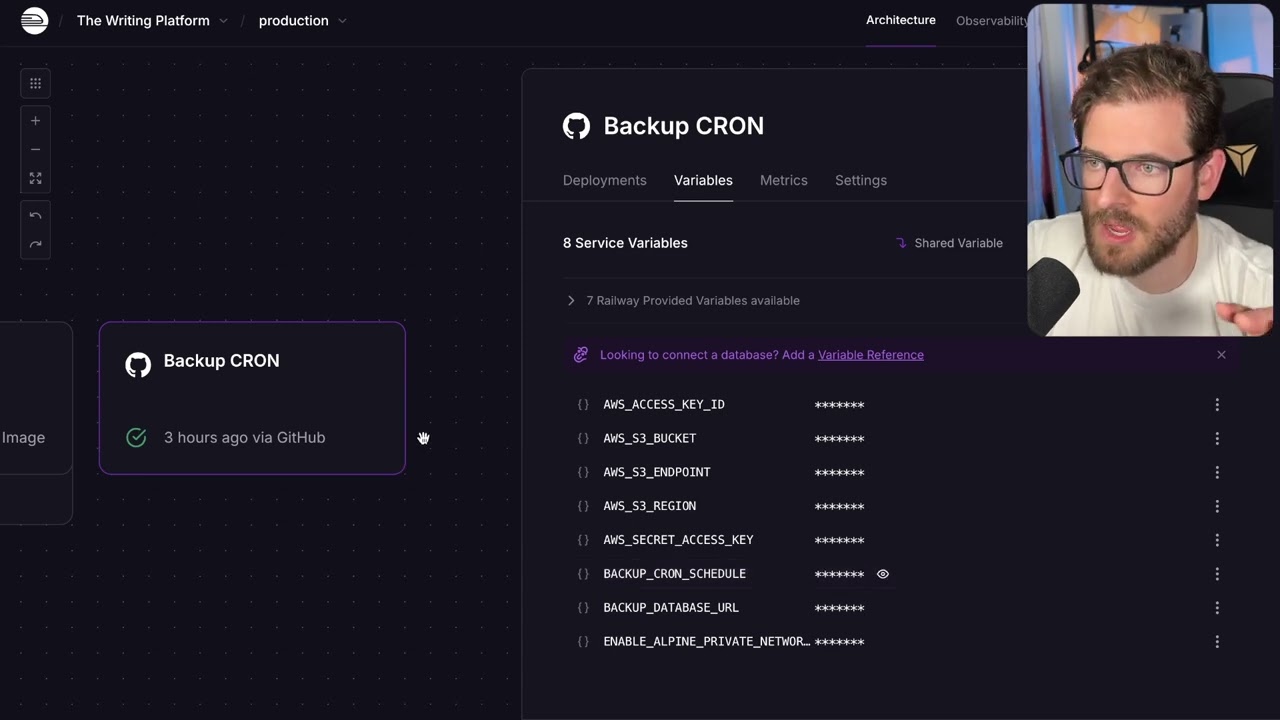Click the Shared Variable arrow icon
Image resolution: width=1280 pixels, height=720 pixels.
click(901, 243)
